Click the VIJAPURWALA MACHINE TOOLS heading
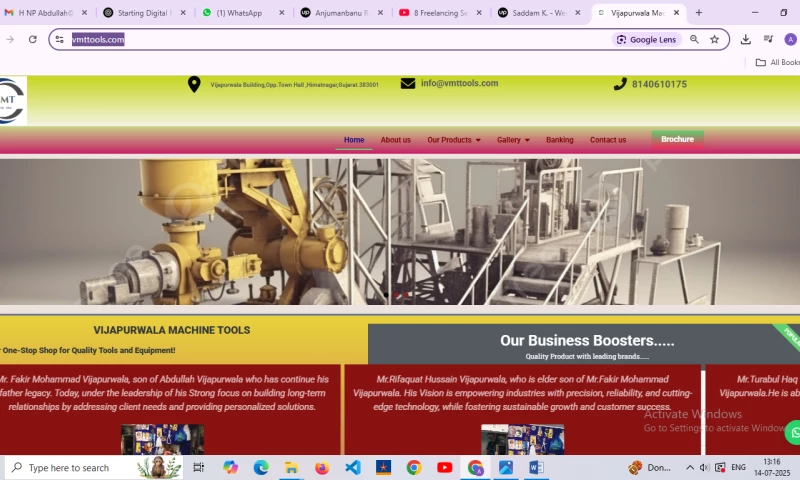The image size is (800, 480). [x=171, y=330]
